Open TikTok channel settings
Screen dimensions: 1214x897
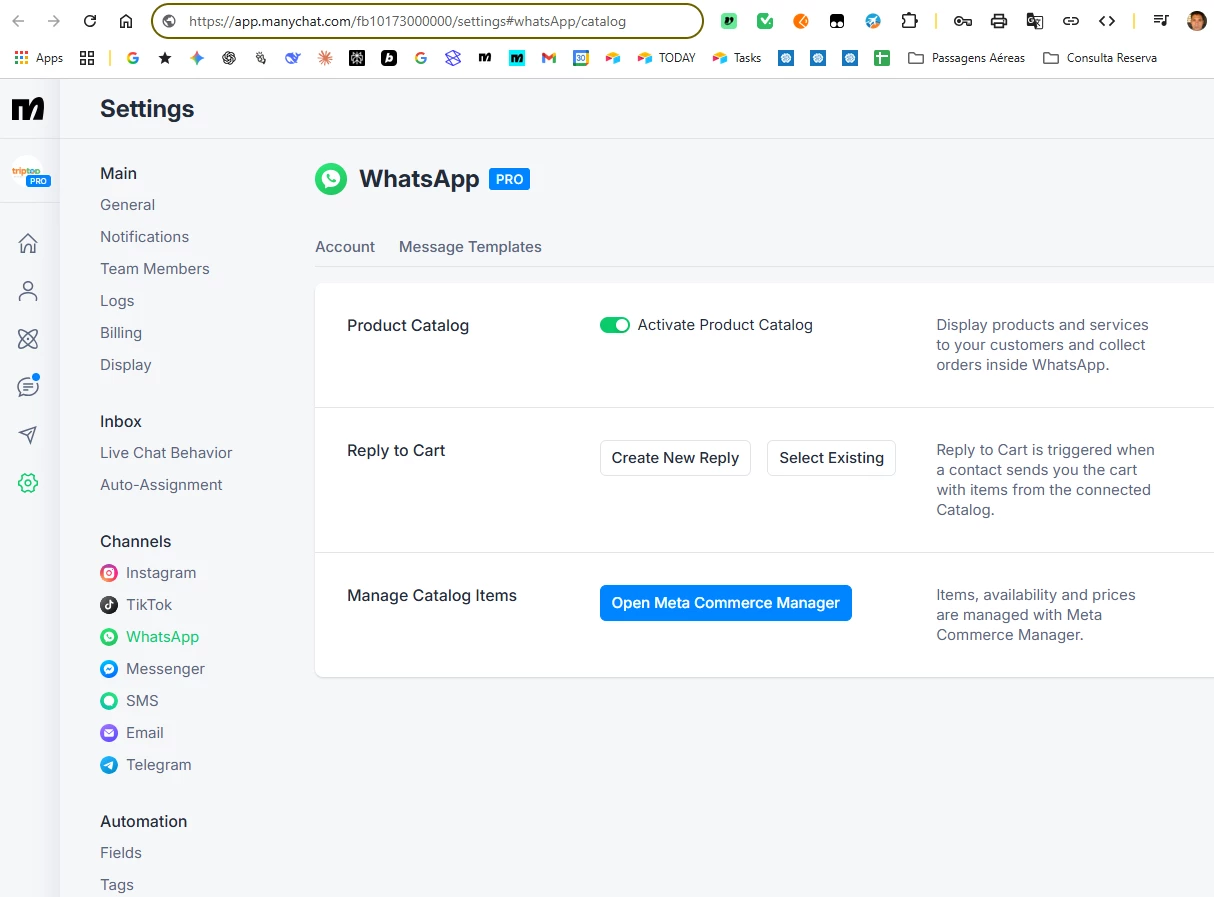click(136, 605)
